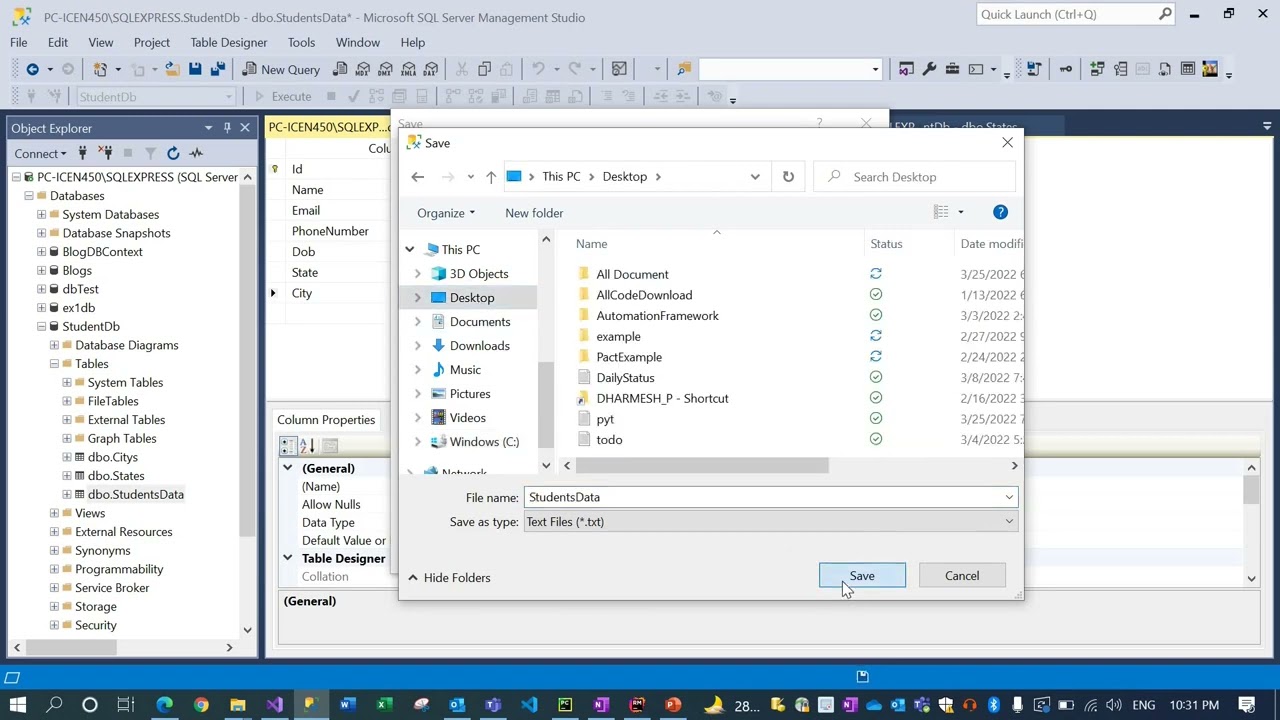Collapse the General section in Column Properties

(287, 468)
